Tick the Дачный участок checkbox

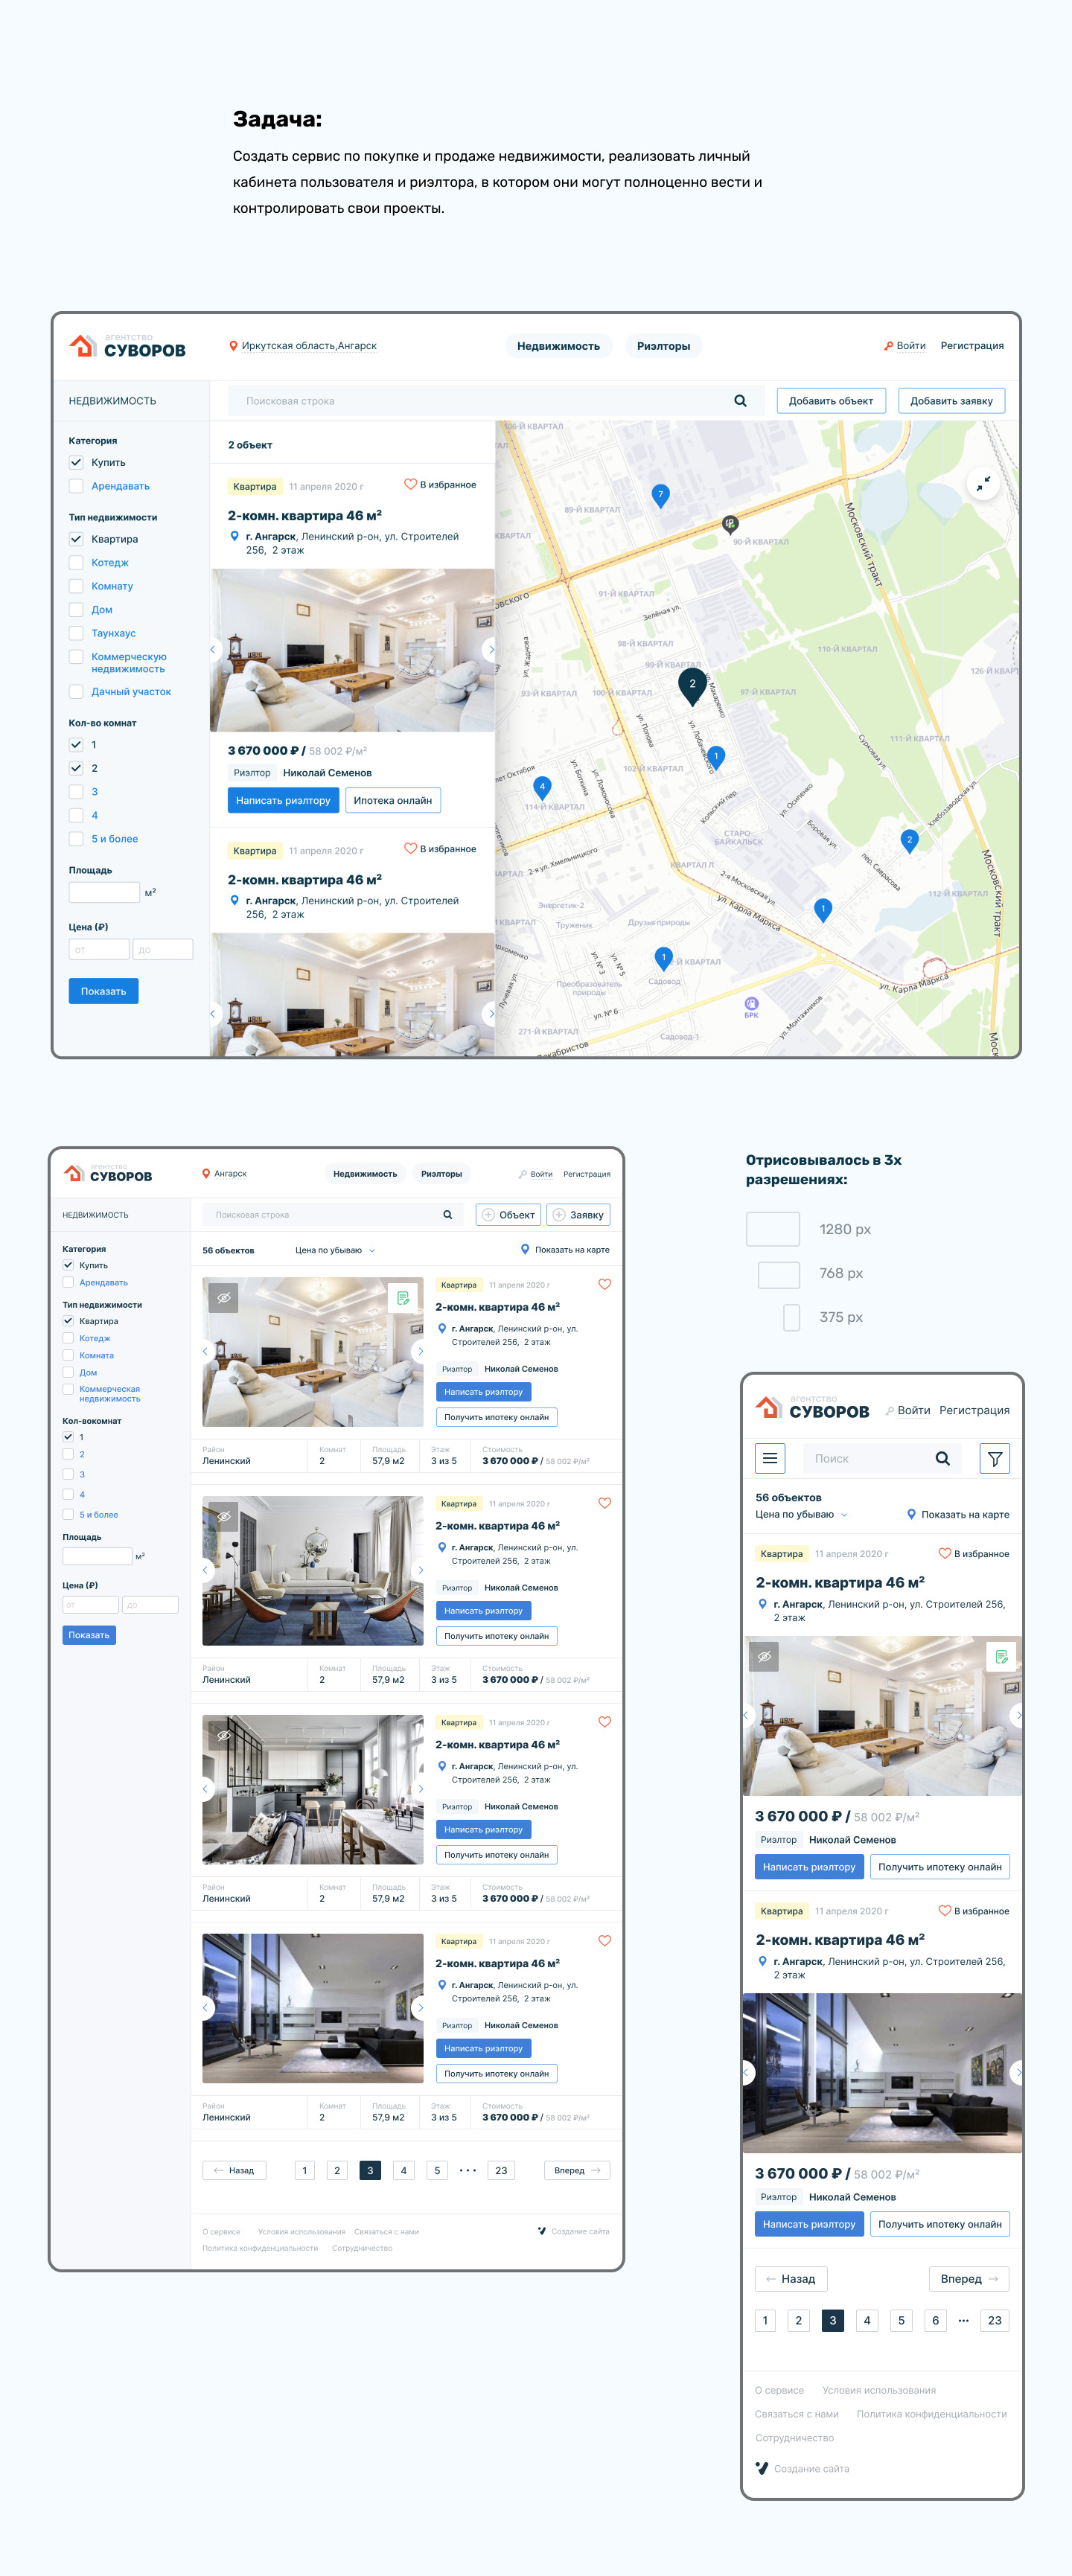[x=75, y=692]
